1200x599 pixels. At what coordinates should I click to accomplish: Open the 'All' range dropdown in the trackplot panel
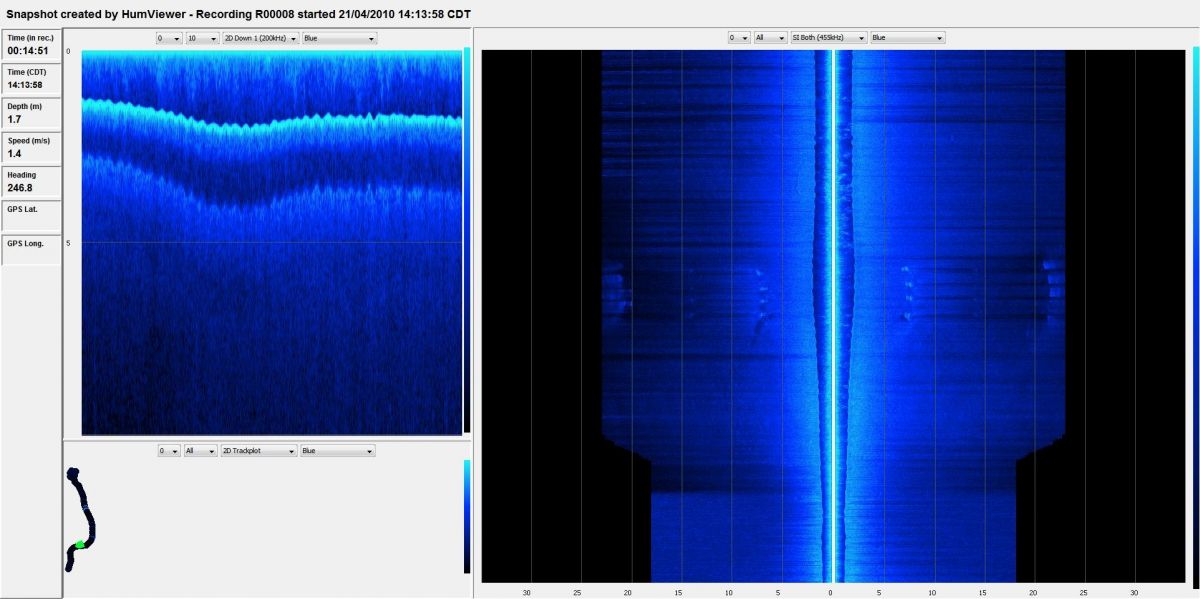tap(200, 451)
